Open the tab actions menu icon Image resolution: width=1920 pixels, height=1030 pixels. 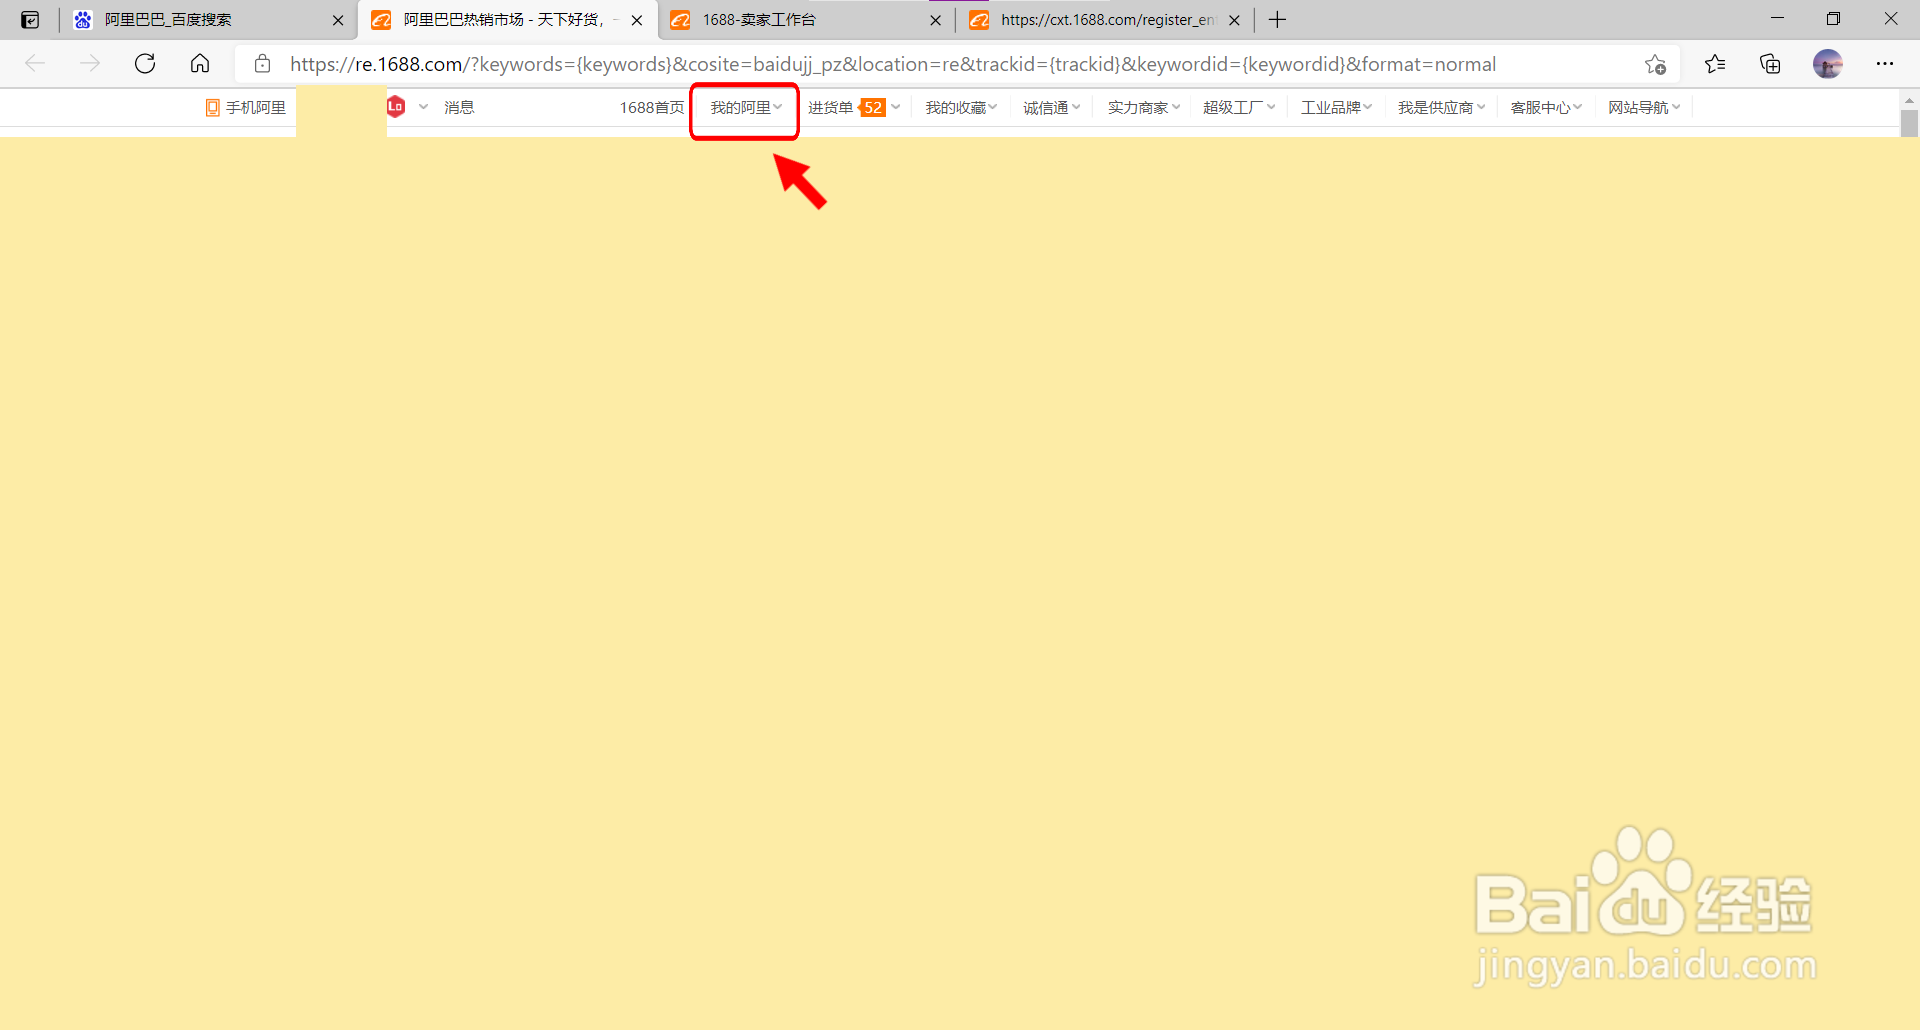pyautogui.click(x=30, y=20)
